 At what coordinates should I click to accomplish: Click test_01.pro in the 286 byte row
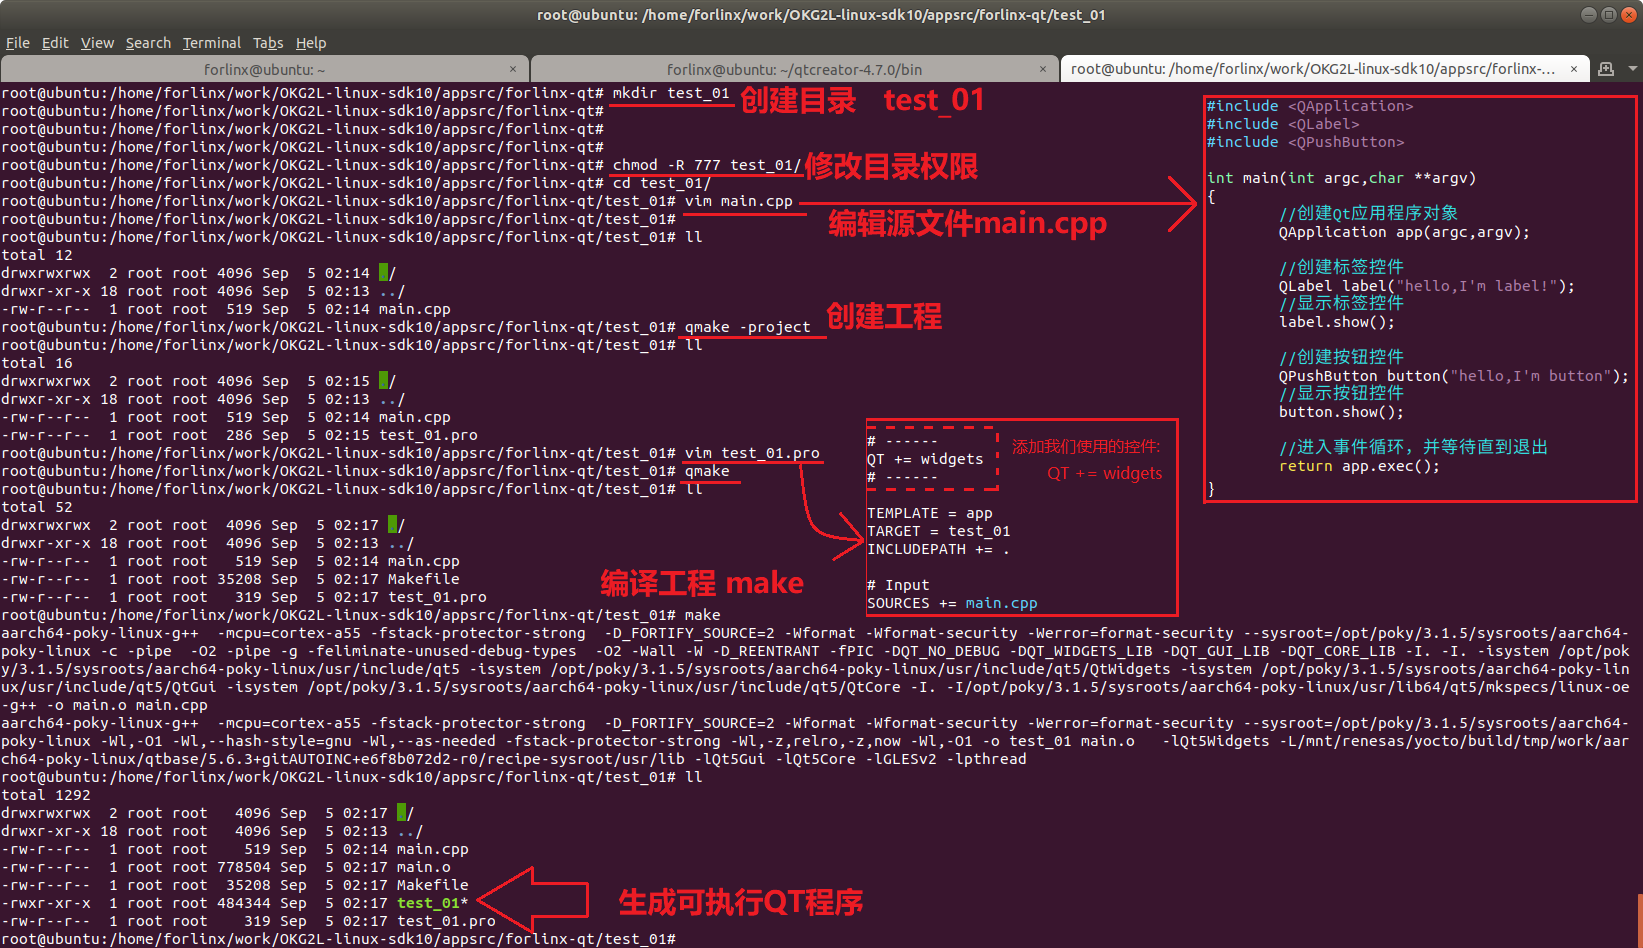click(x=428, y=435)
